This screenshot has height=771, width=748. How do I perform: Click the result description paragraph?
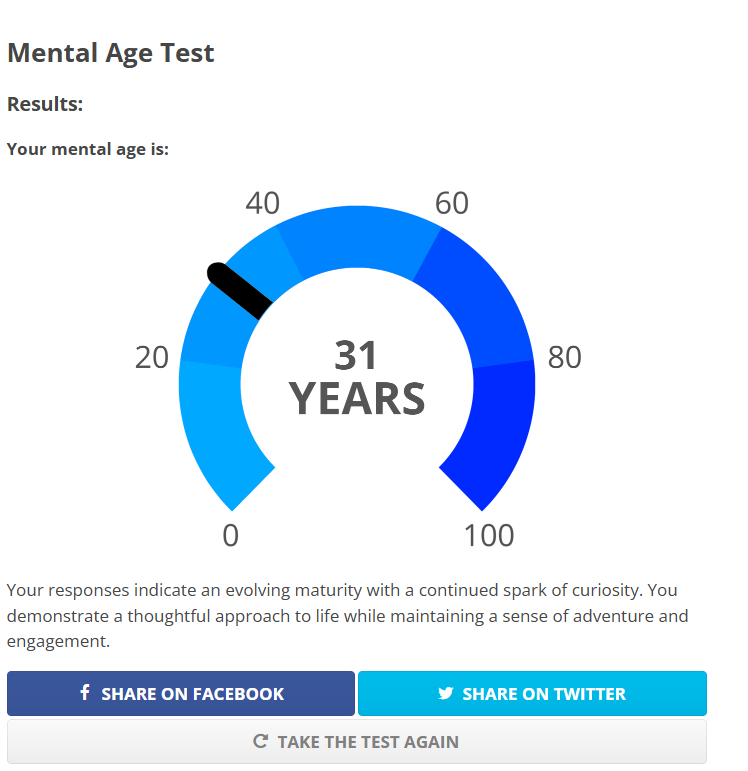(x=347, y=616)
